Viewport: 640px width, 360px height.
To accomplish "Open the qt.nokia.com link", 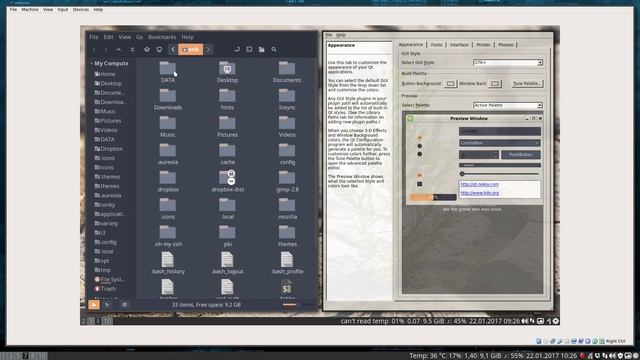I will (480, 184).
